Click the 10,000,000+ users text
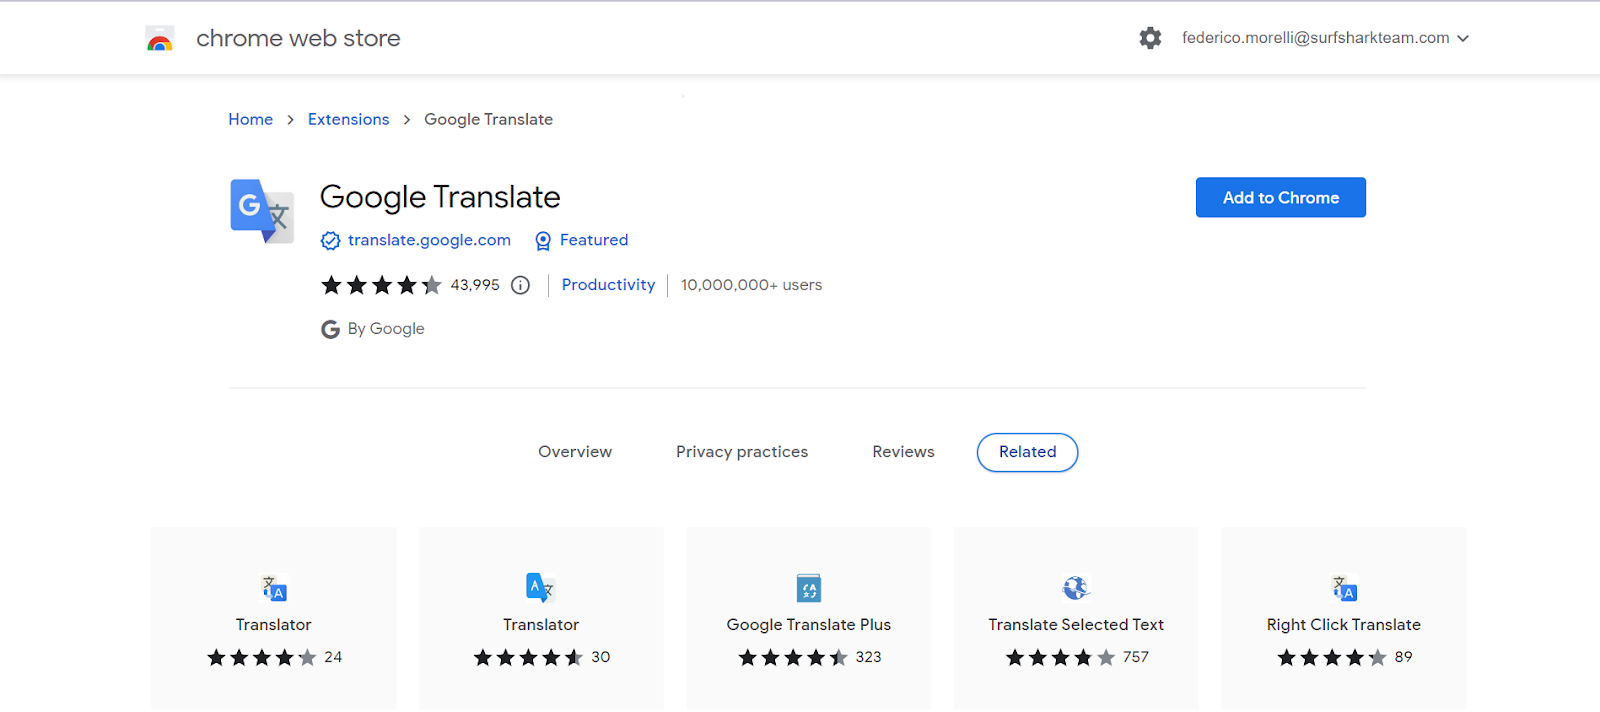 coord(751,285)
